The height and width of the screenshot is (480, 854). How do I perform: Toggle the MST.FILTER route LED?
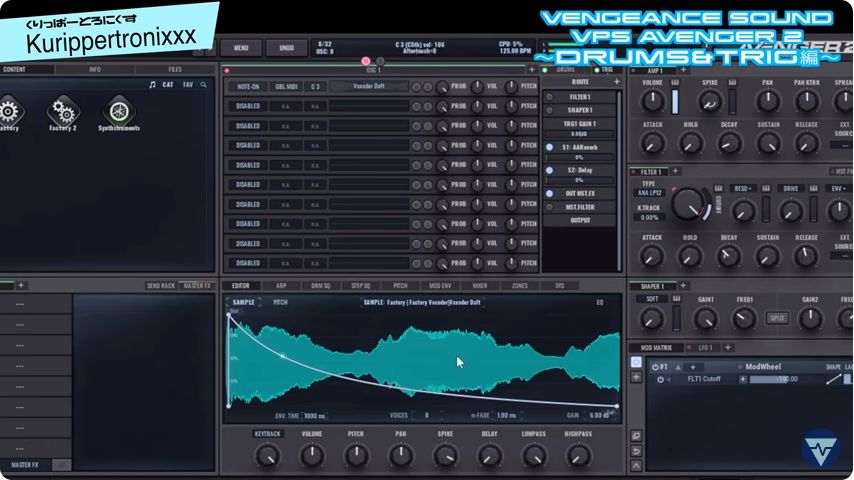click(550, 207)
